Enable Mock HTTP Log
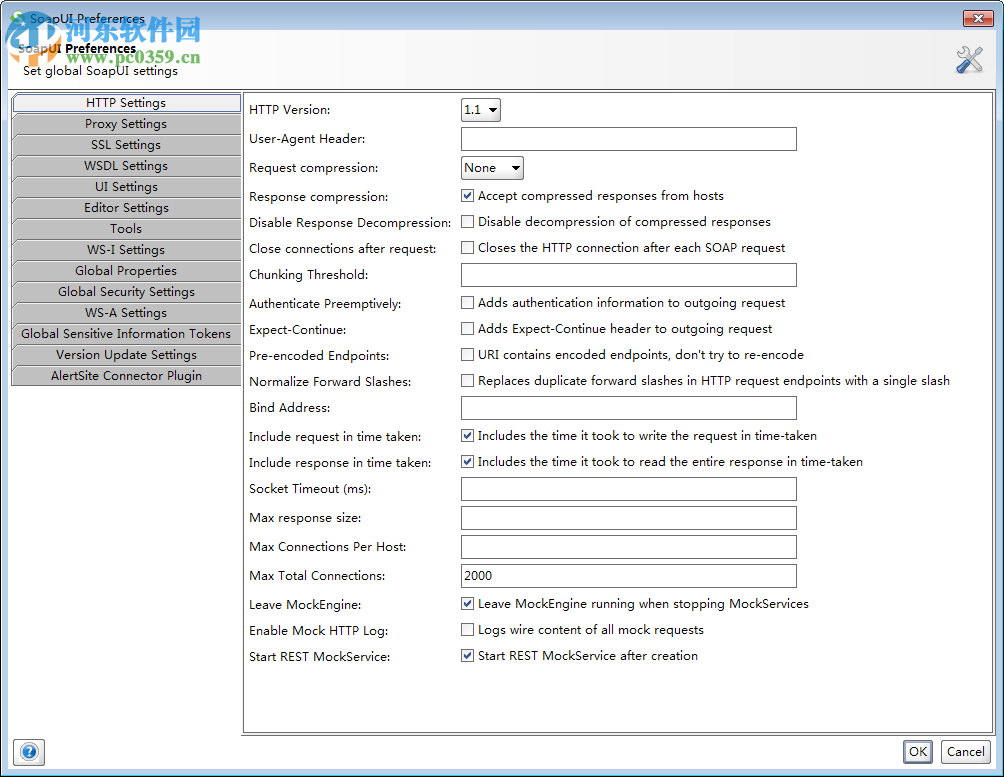Image resolution: width=1004 pixels, height=777 pixels. [x=467, y=629]
